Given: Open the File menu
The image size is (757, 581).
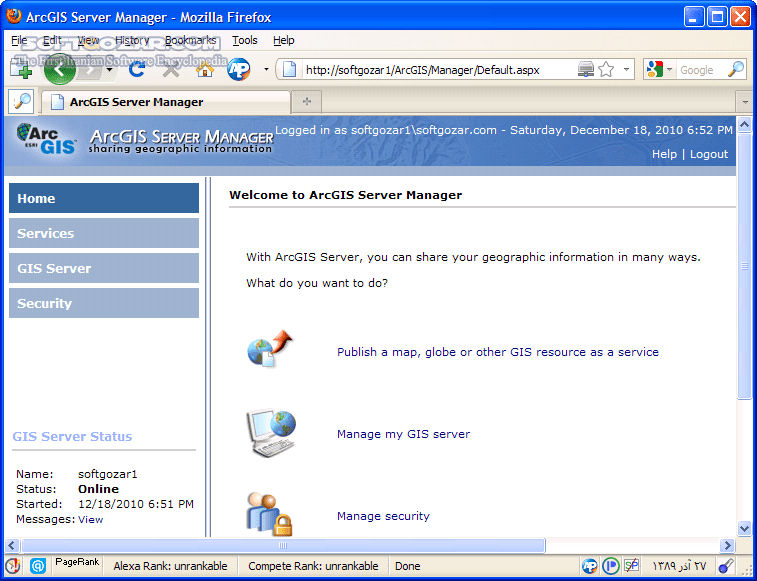Looking at the screenshot, I should [19, 41].
